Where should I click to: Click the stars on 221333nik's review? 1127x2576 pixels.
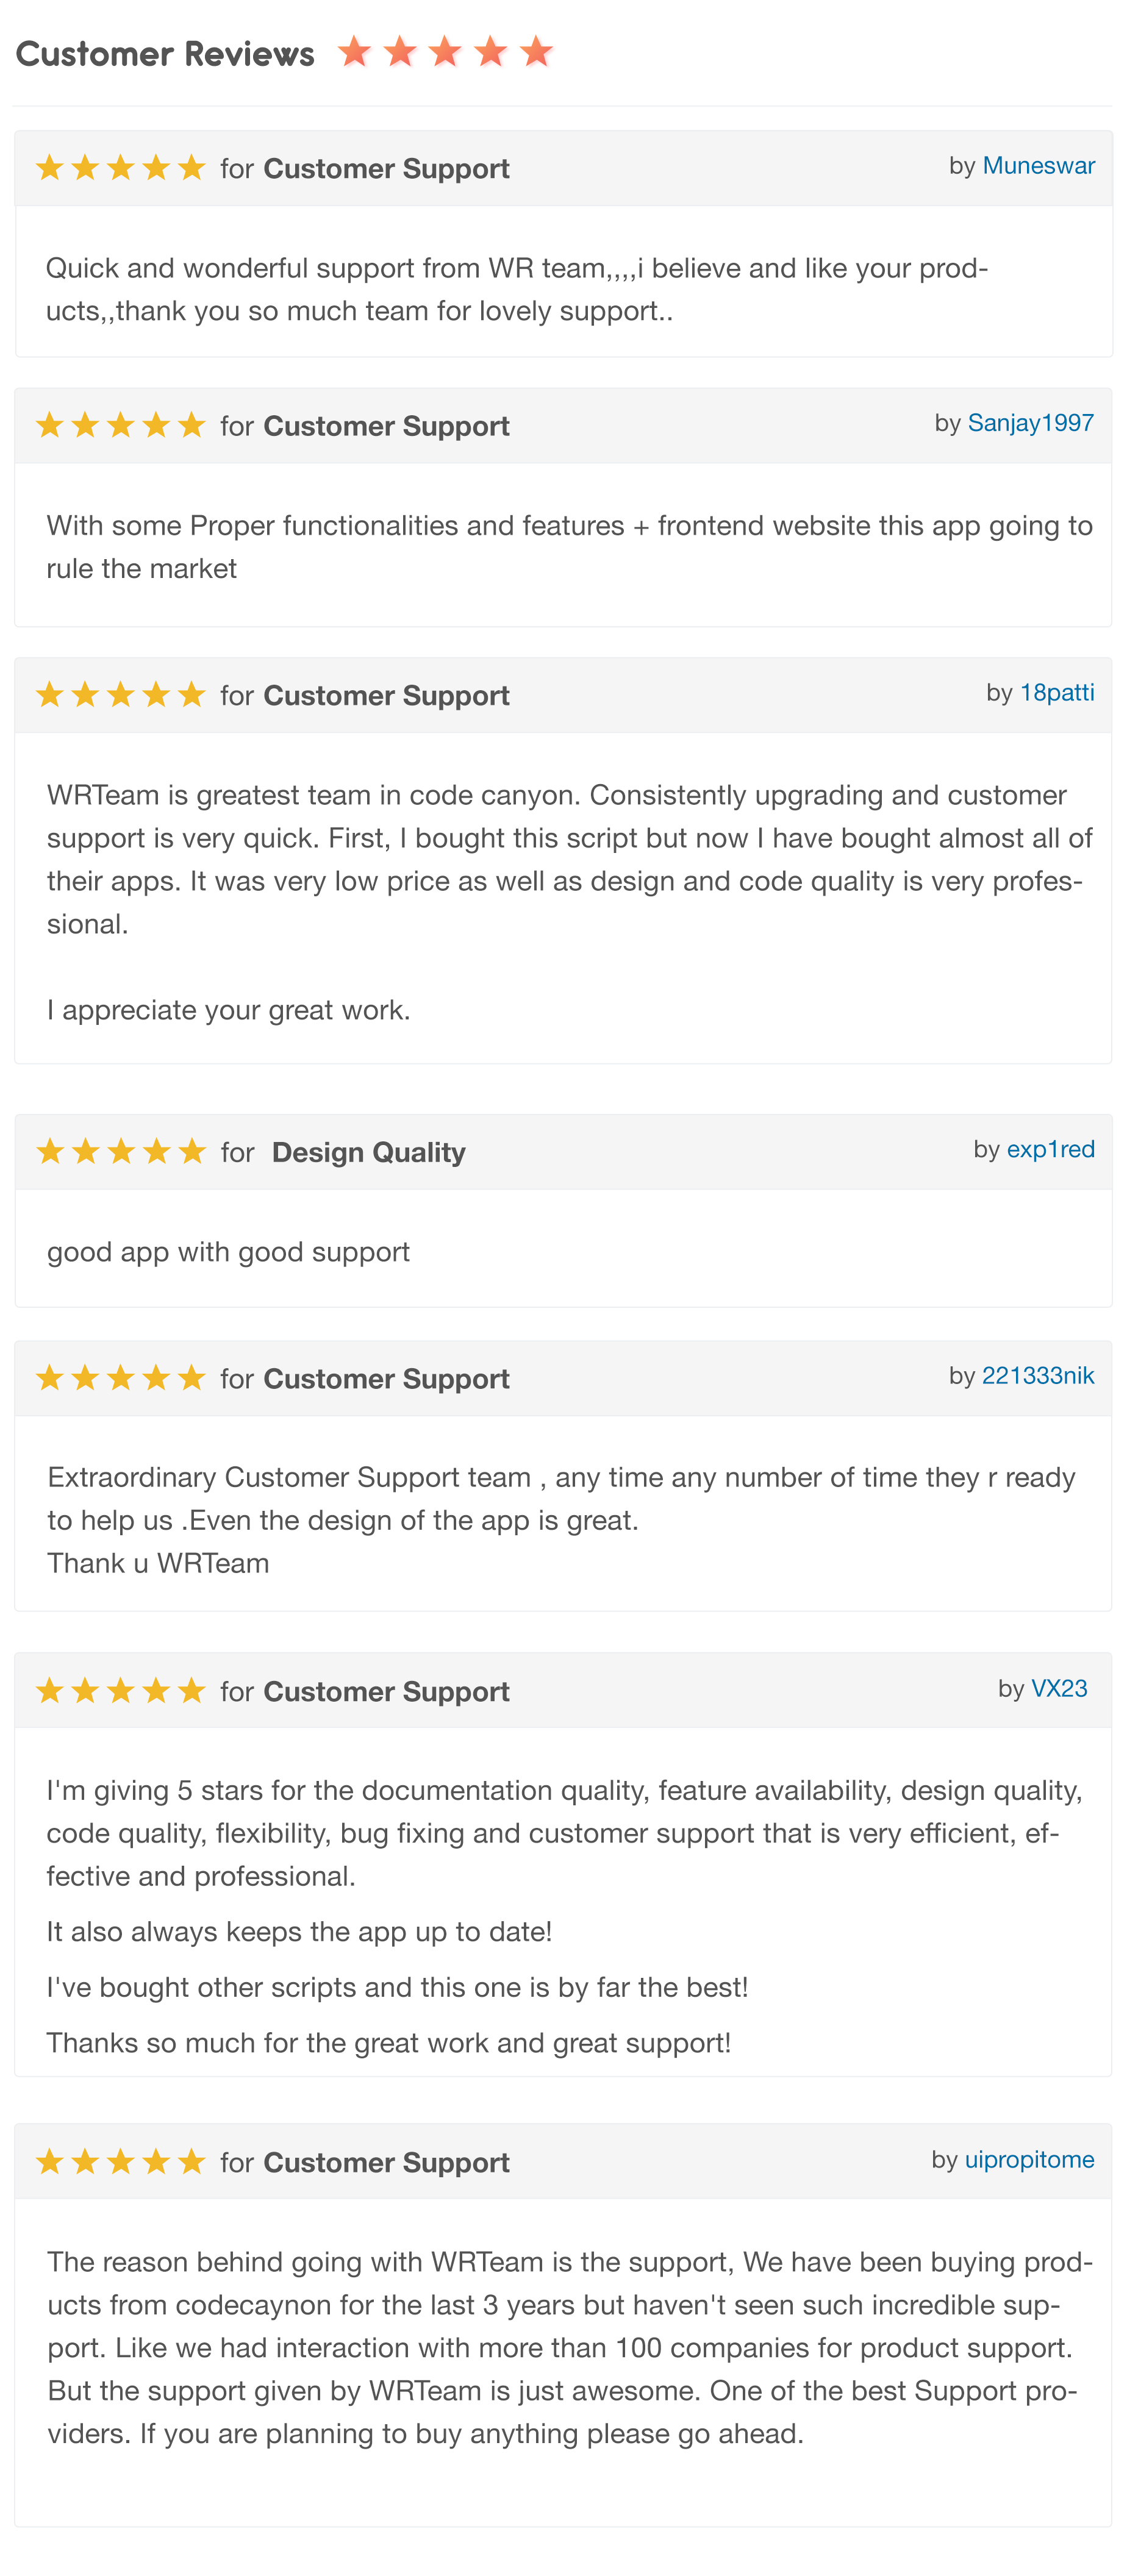tap(120, 1378)
